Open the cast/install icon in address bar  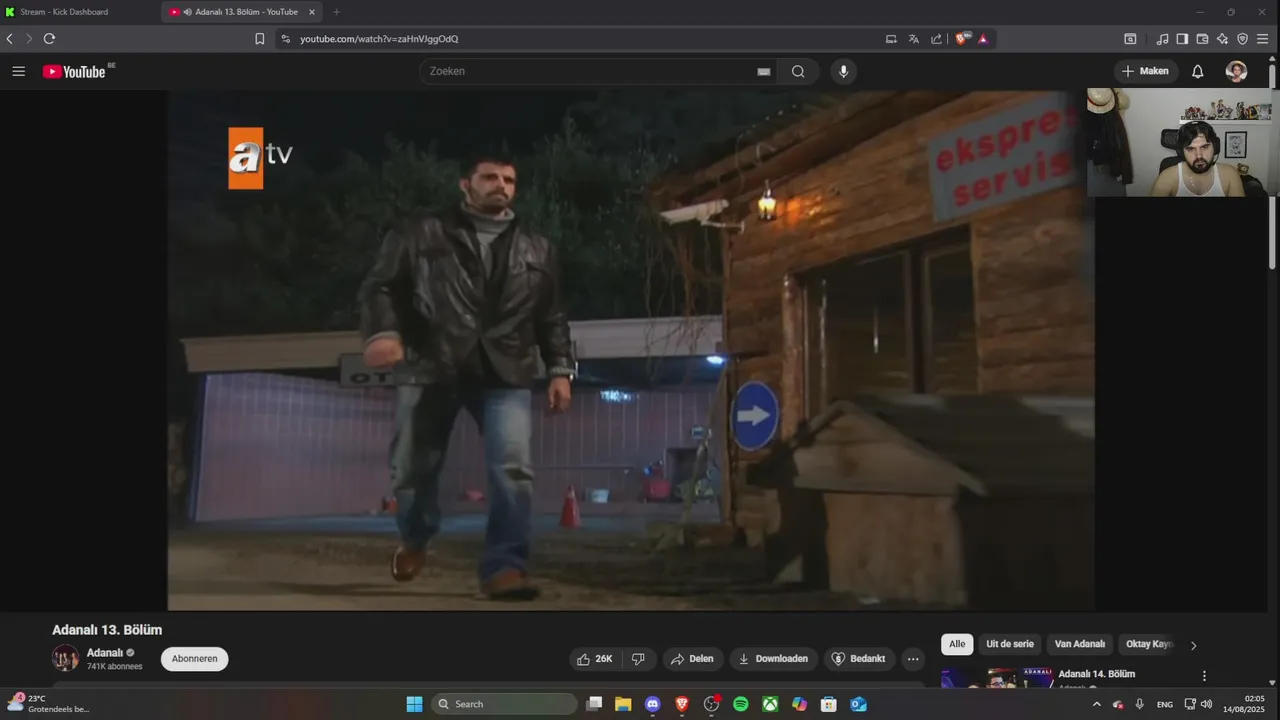coord(891,39)
